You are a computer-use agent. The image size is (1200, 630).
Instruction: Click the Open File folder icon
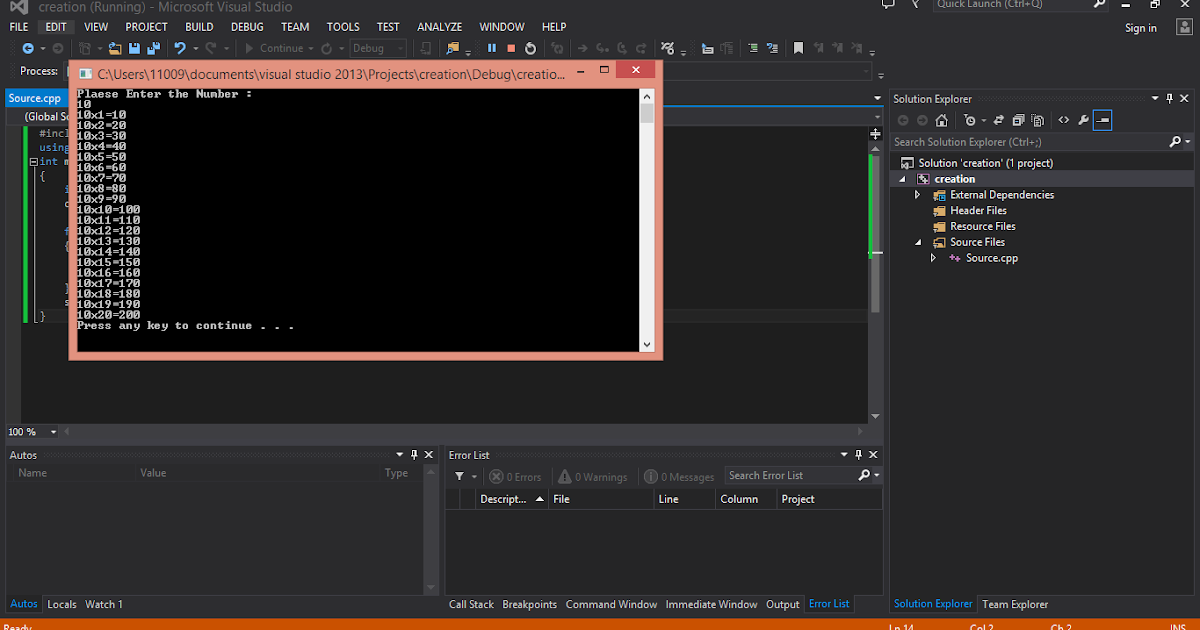pos(115,48)
